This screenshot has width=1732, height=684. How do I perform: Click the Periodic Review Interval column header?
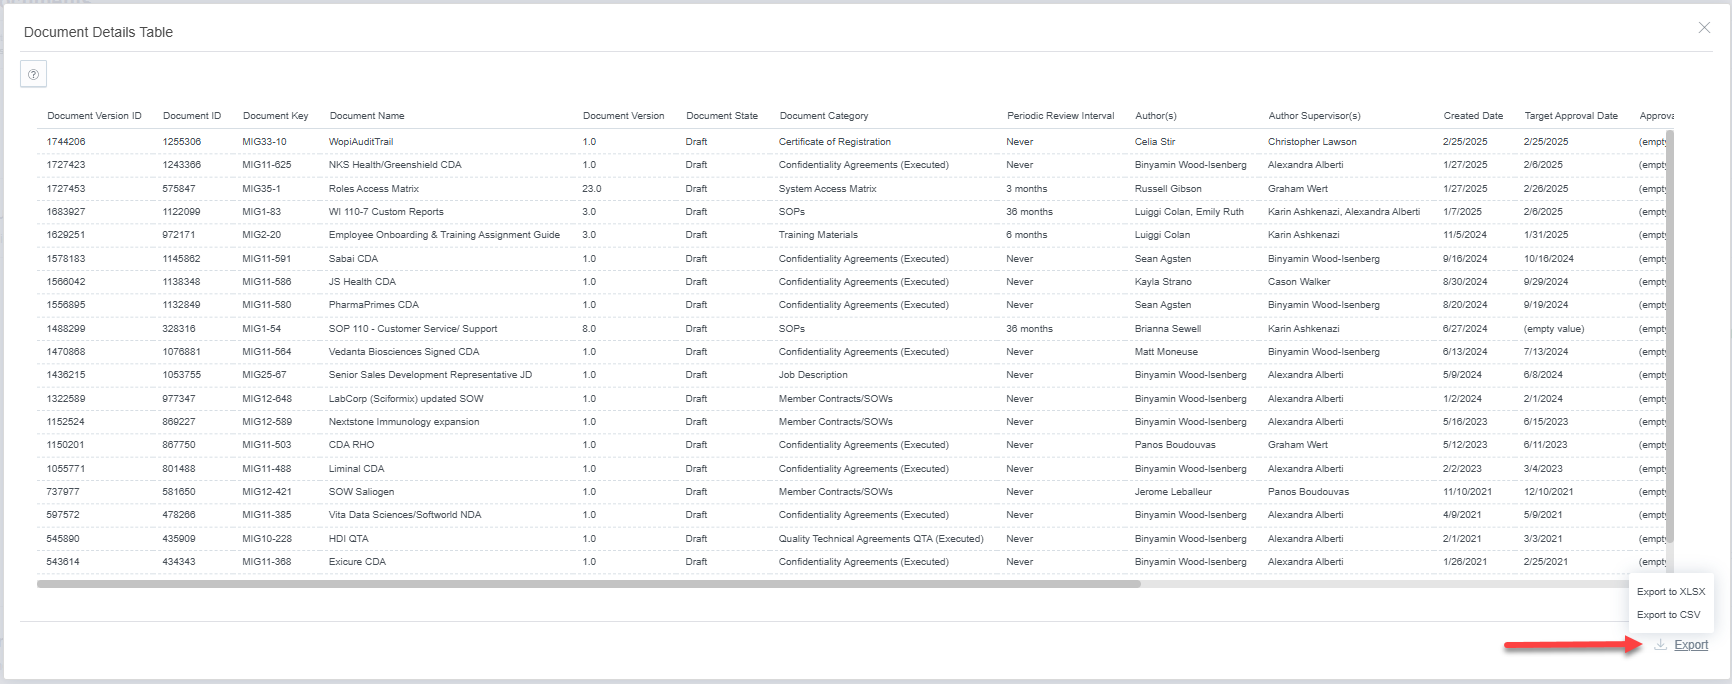tap(1060, 116)
